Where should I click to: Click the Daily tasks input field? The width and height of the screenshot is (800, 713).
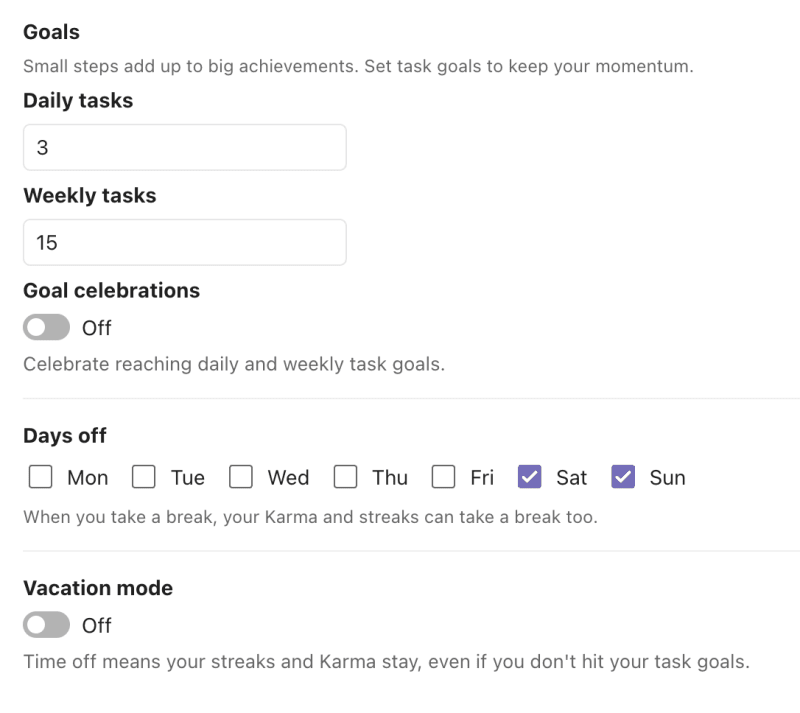(x=184, y=146)
